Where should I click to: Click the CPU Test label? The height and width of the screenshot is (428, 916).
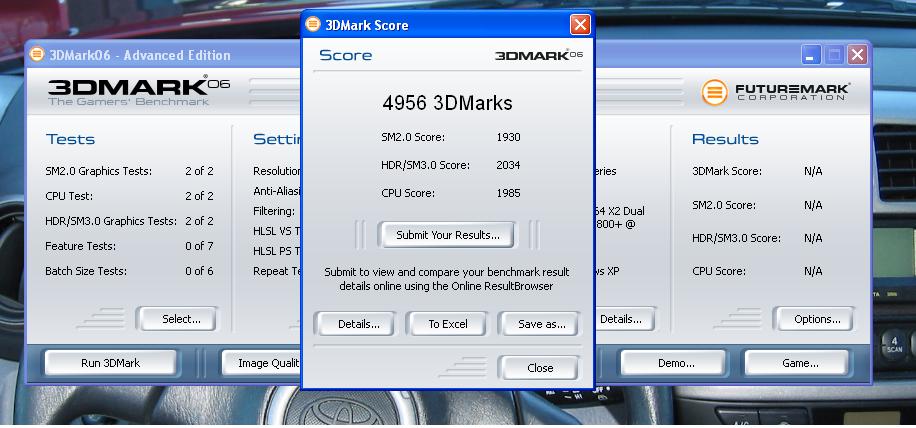click(69, 196)
